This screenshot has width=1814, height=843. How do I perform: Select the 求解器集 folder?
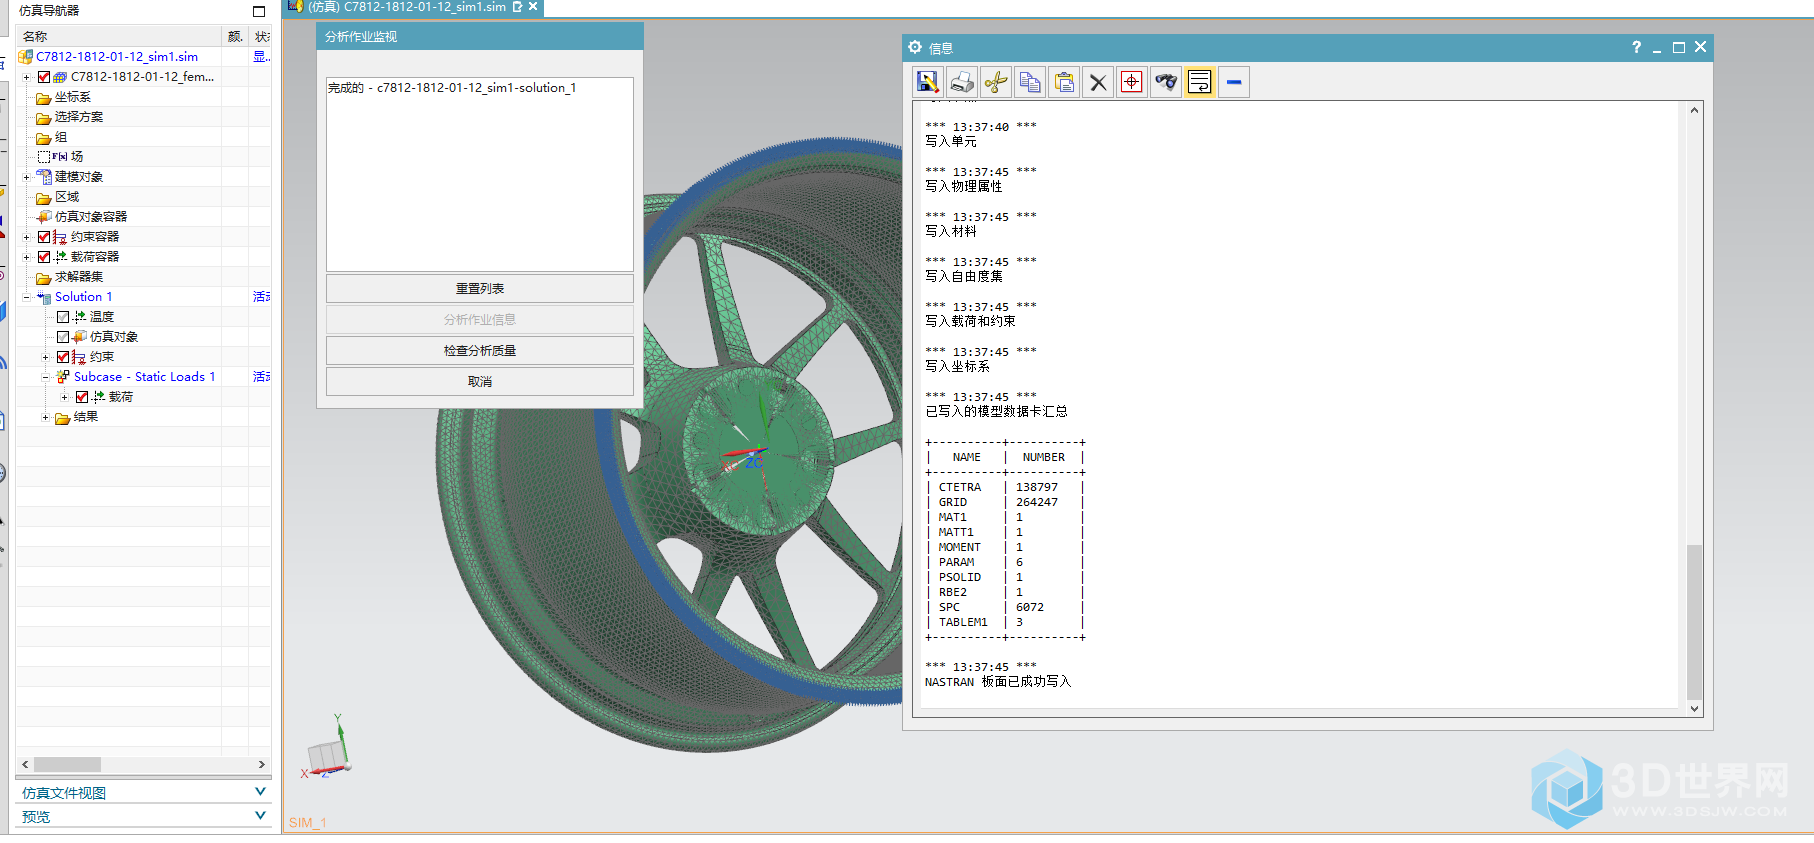click(x=79, y=277)
